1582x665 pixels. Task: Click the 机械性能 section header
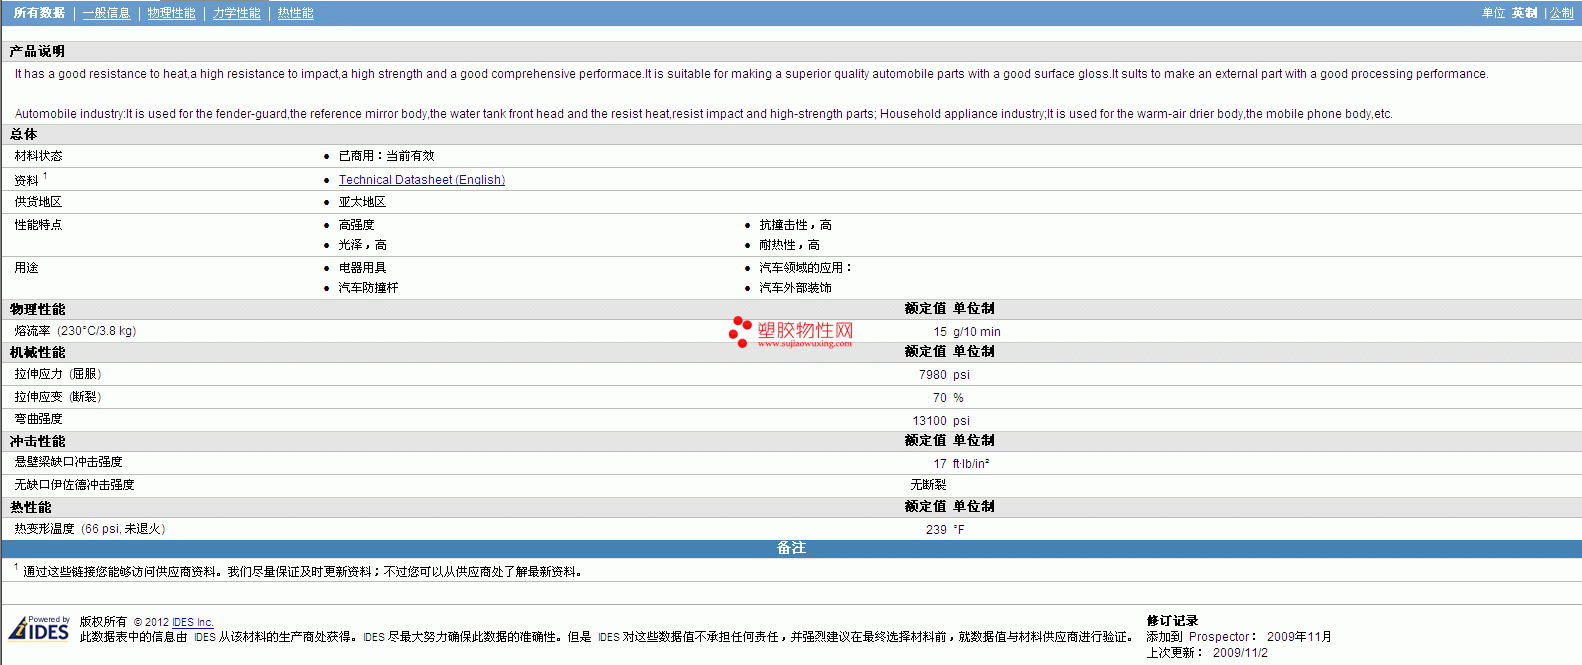[x=37, y=352]
